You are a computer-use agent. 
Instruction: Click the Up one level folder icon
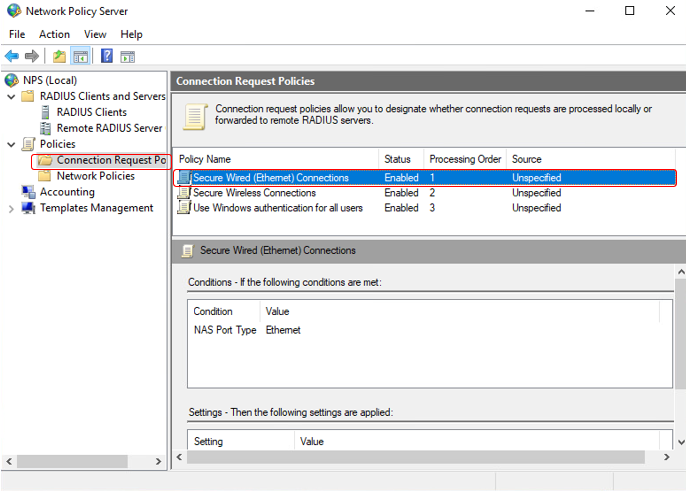click(59, 56)
